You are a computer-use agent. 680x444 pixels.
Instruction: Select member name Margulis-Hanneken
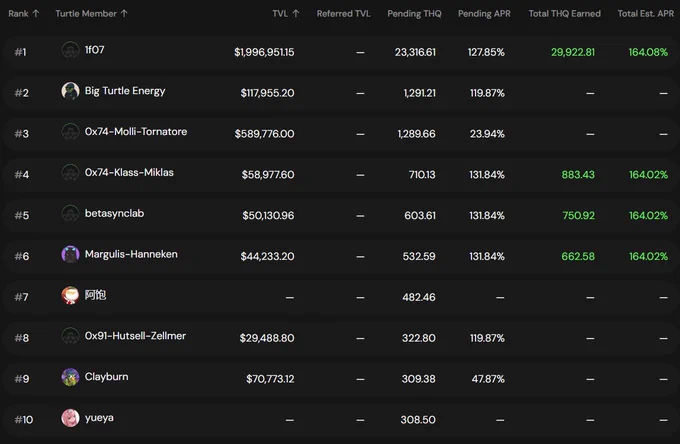pos(131,255)
